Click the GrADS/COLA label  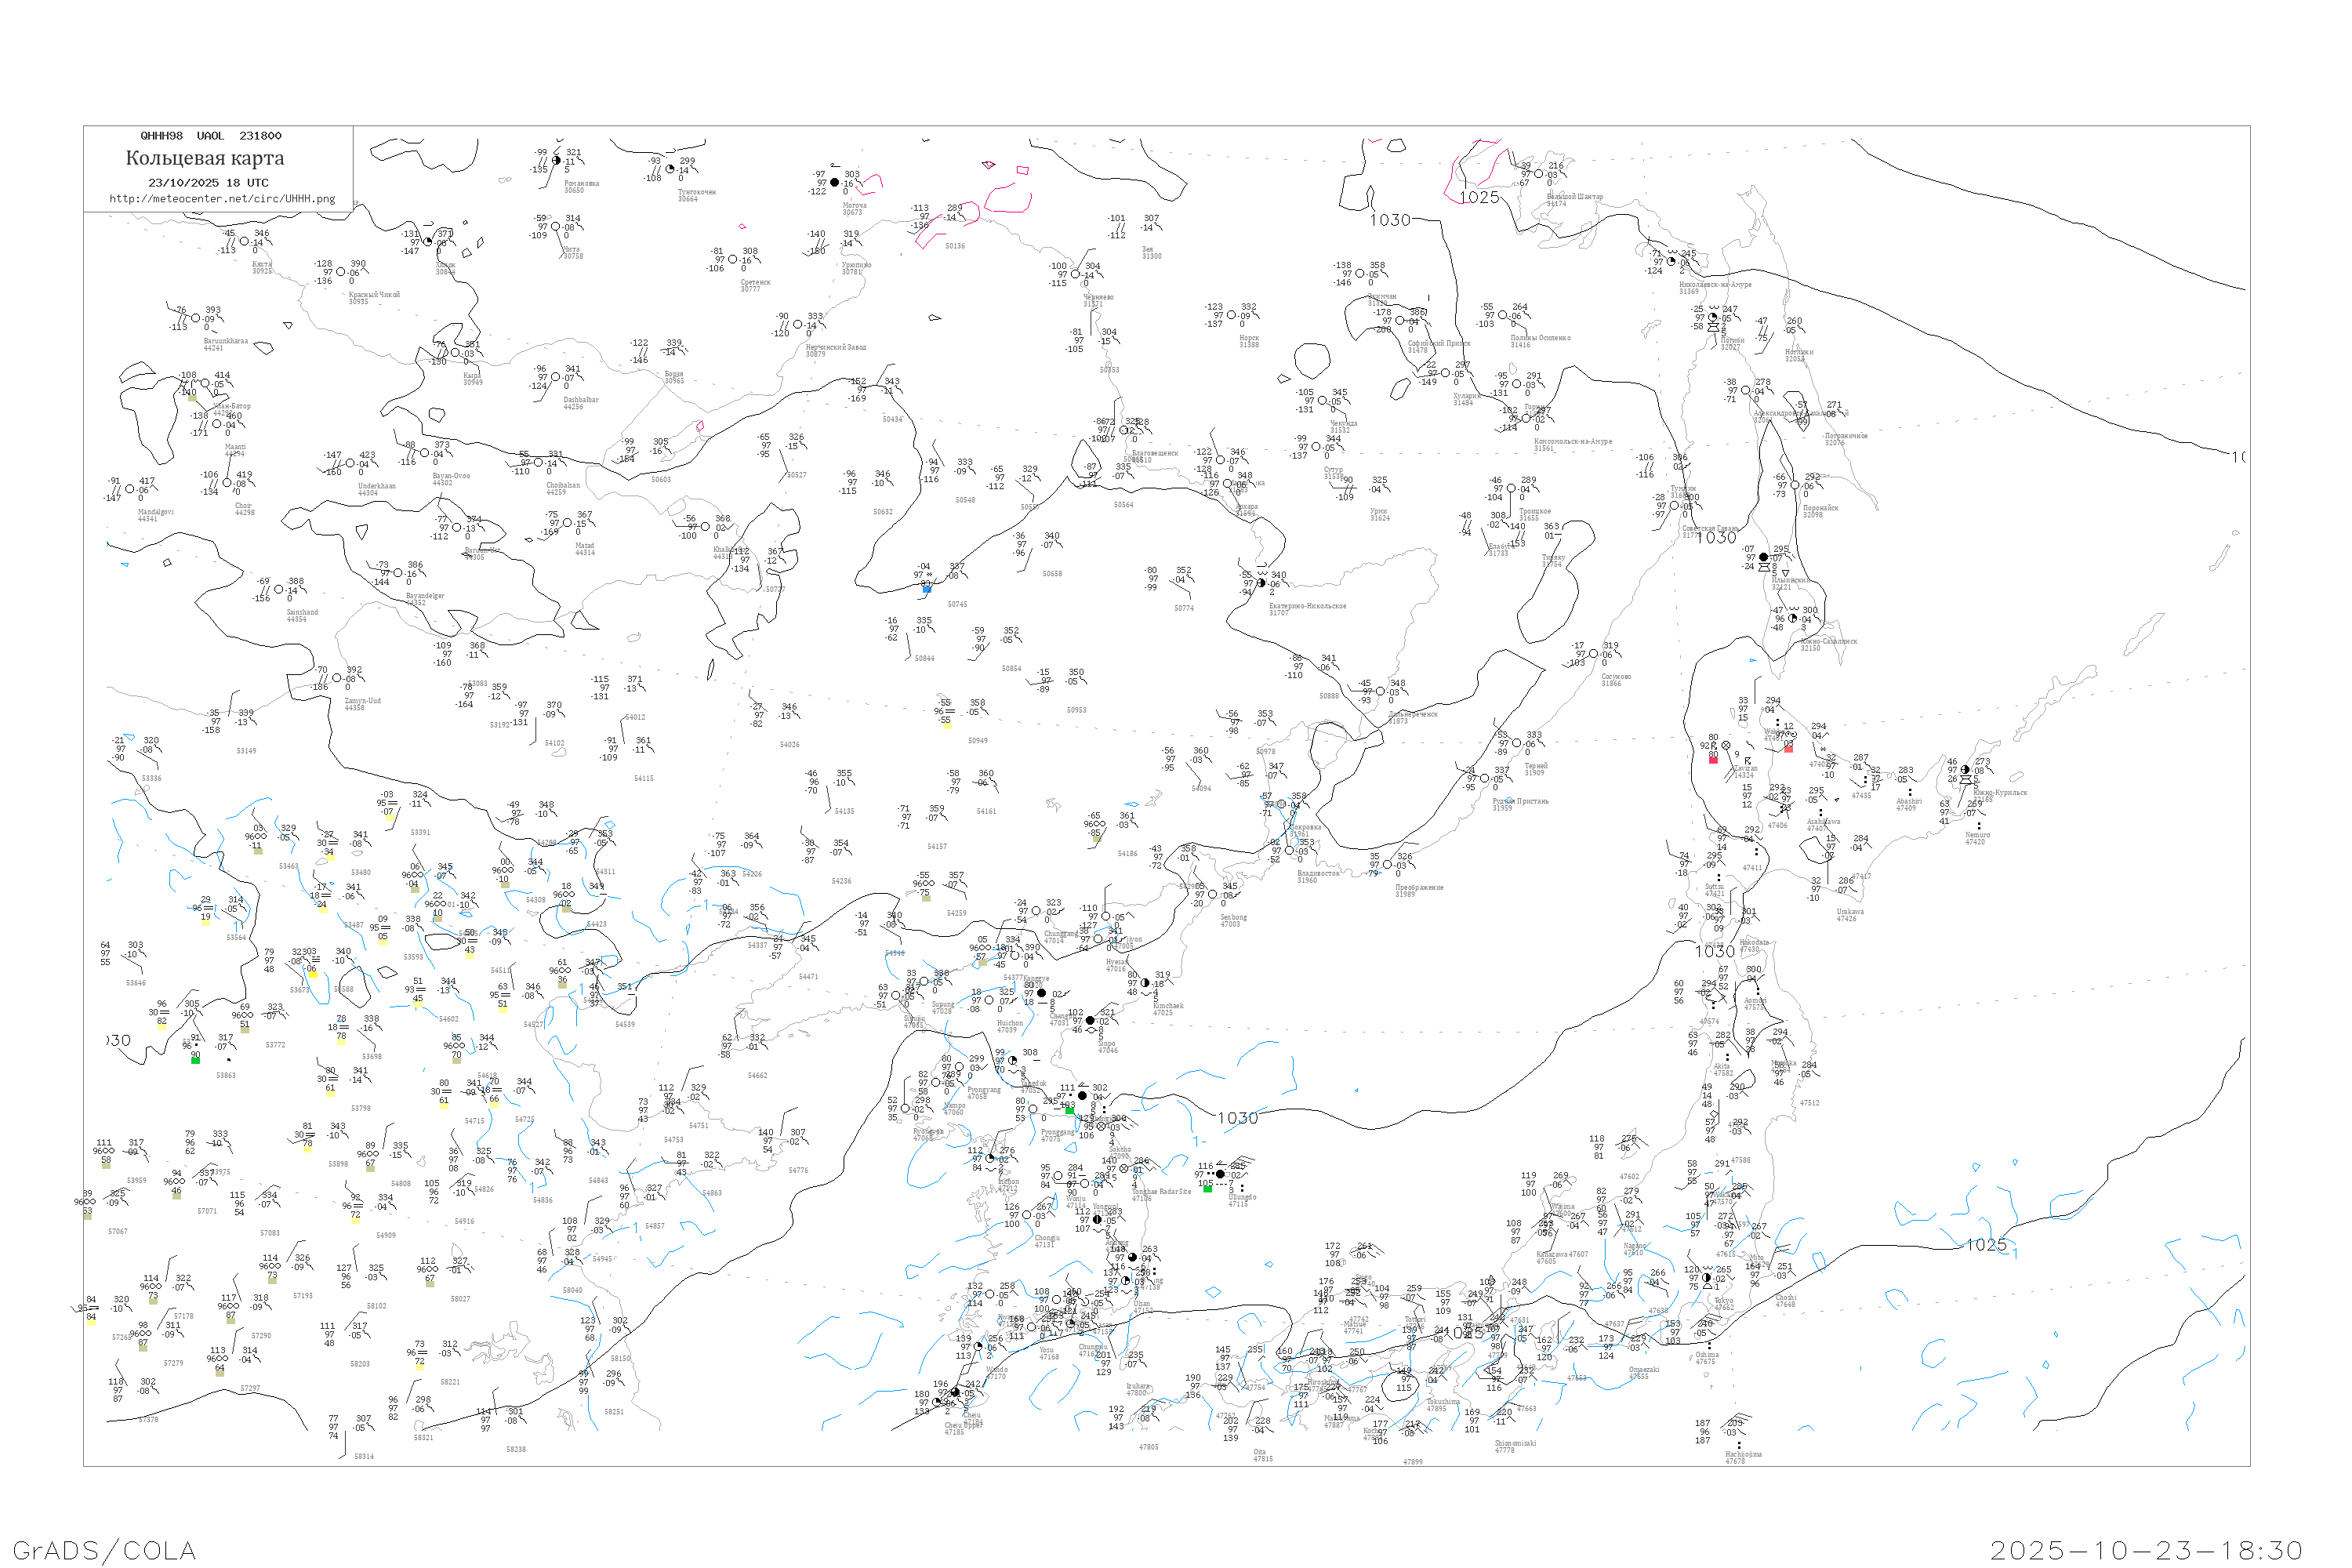(104, 1550)
